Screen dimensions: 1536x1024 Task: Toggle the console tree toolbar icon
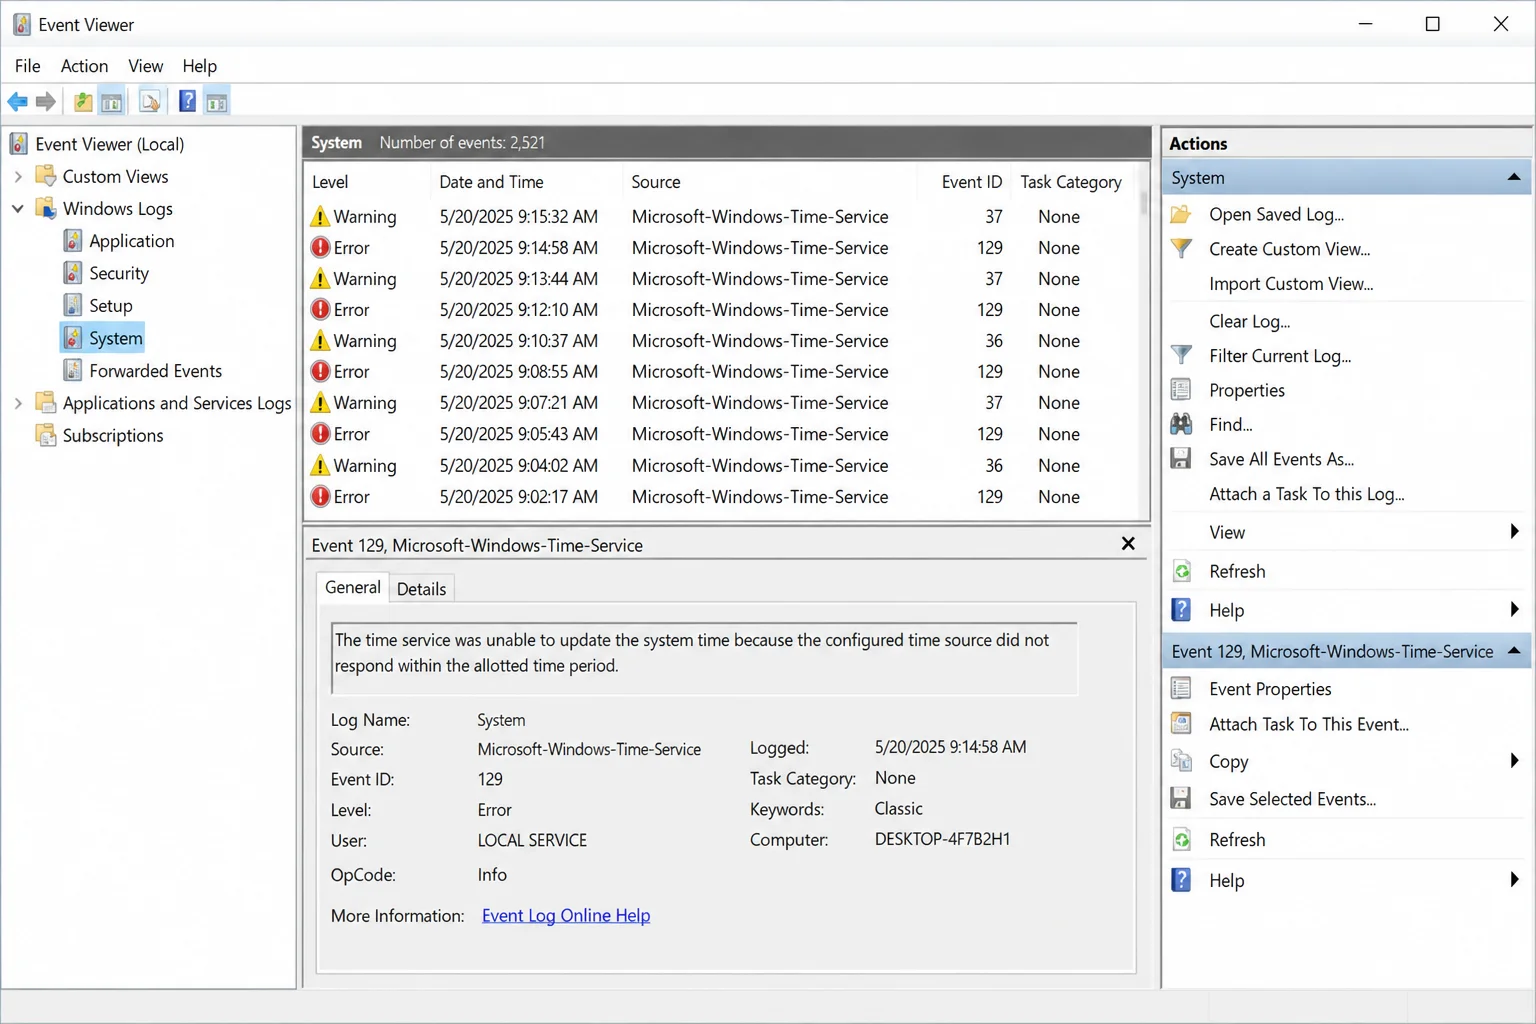click(112, 102)
